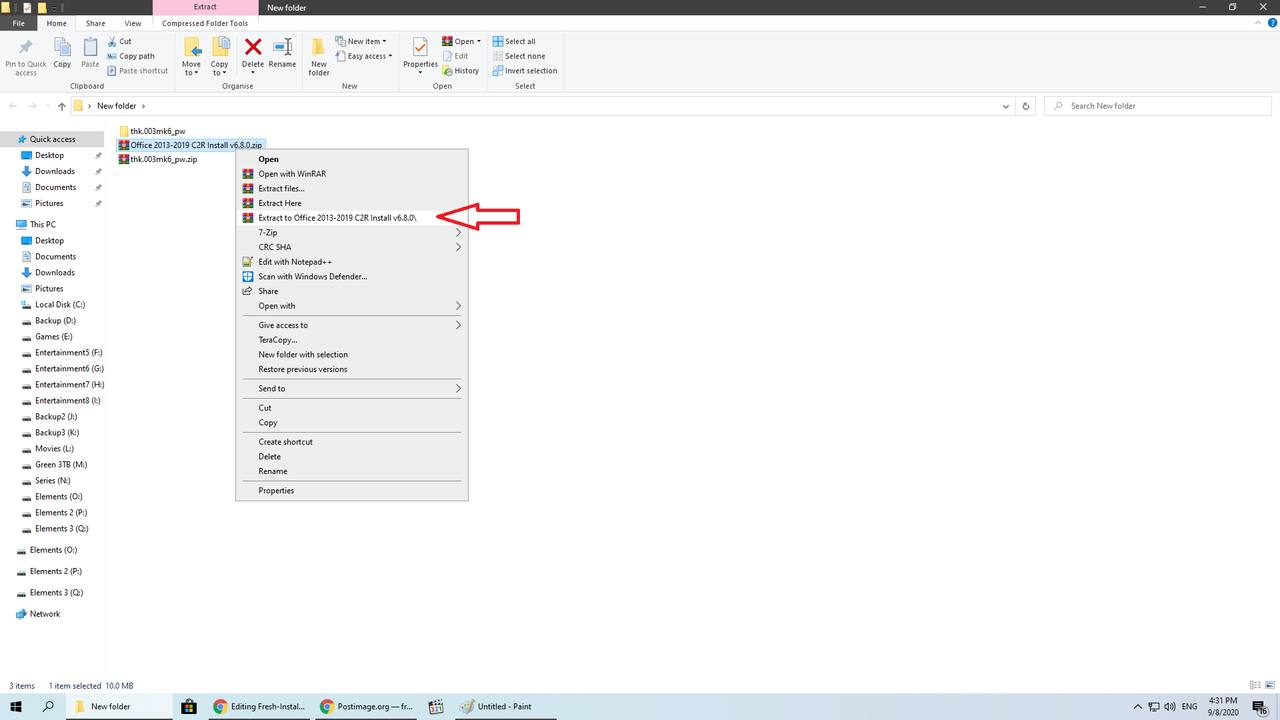Click Select none in the ribbon
Image resolution: width=1280 pixels, height=720 pixels.
pyautogui.click(x=518, y=56)
